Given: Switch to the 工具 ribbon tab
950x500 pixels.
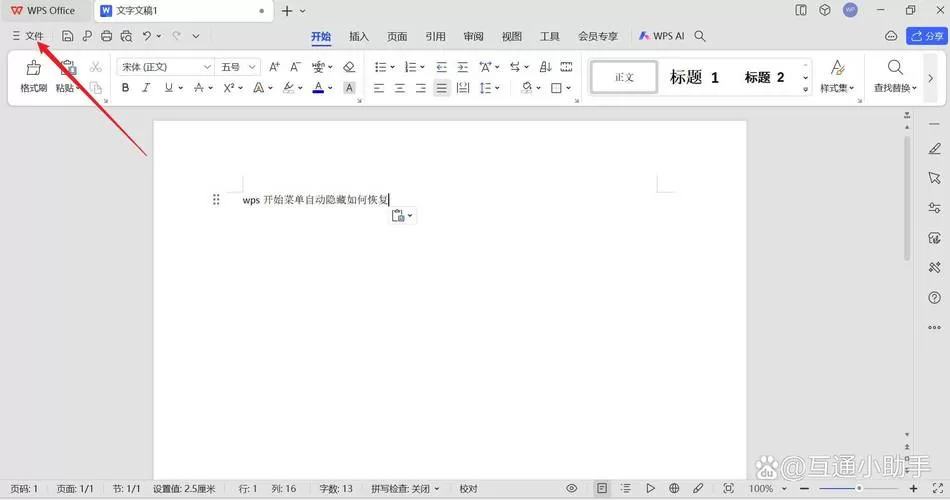Looking at the screenshot, I should pos(550,36).
